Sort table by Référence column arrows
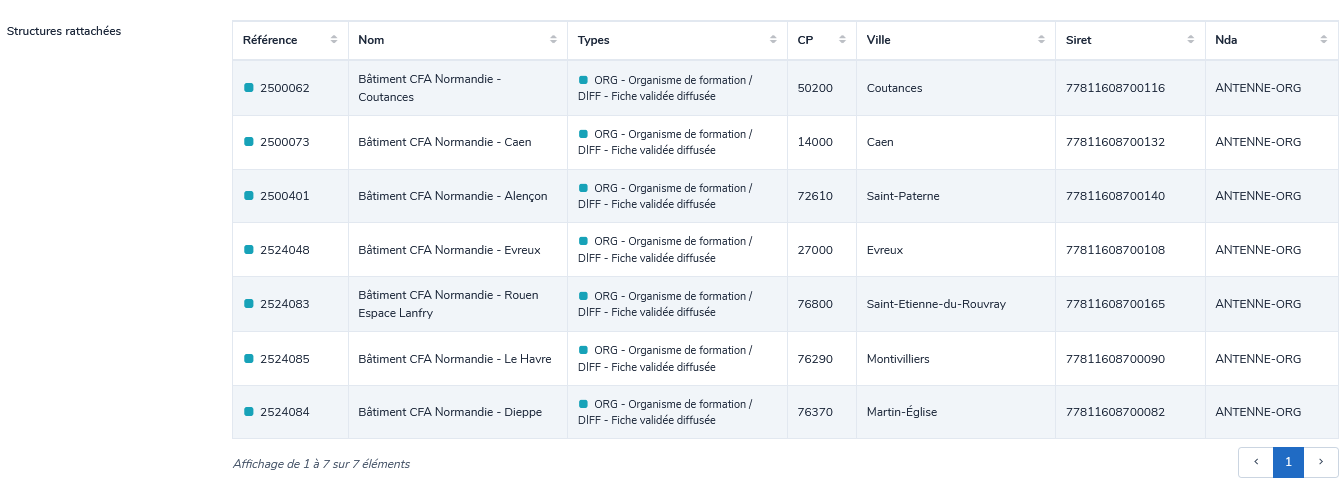Image resolution: width=1342 pixels, height=482 pixels. point(334,40)
